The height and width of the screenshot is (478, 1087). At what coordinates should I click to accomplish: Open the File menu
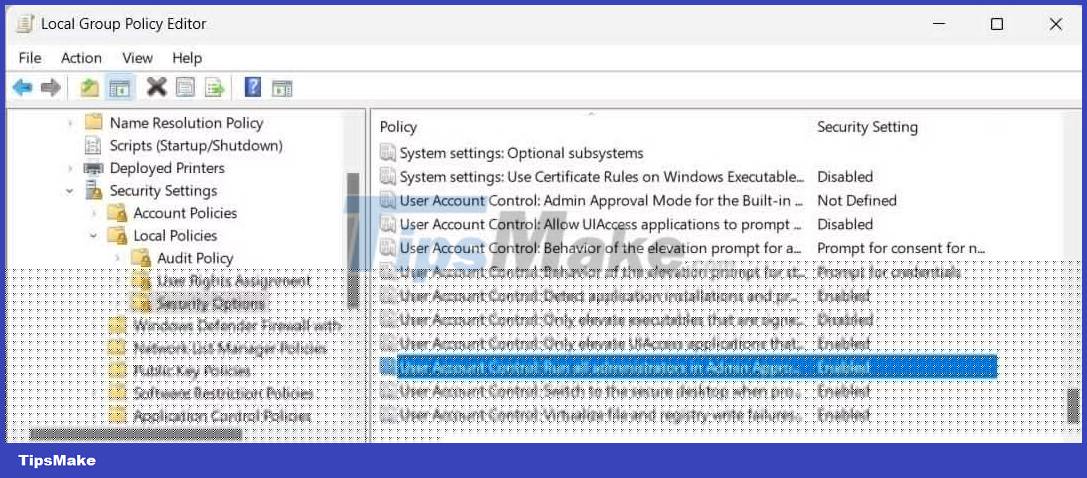coord(30,57)
